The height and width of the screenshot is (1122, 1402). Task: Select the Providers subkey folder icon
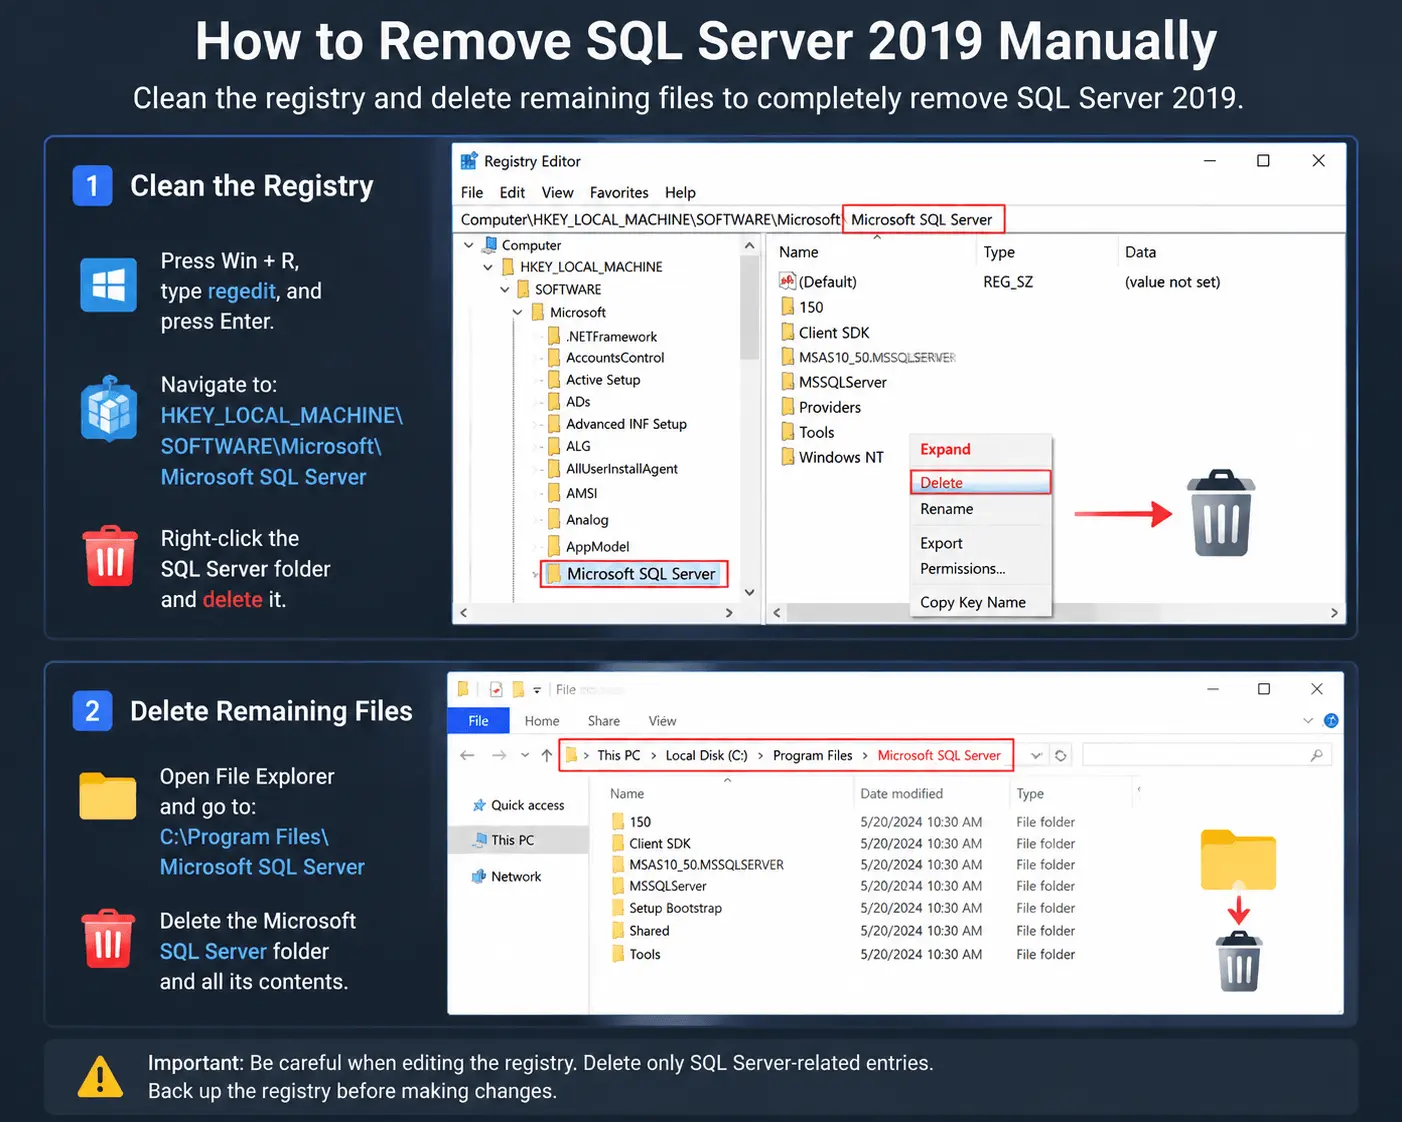[788, 407]
